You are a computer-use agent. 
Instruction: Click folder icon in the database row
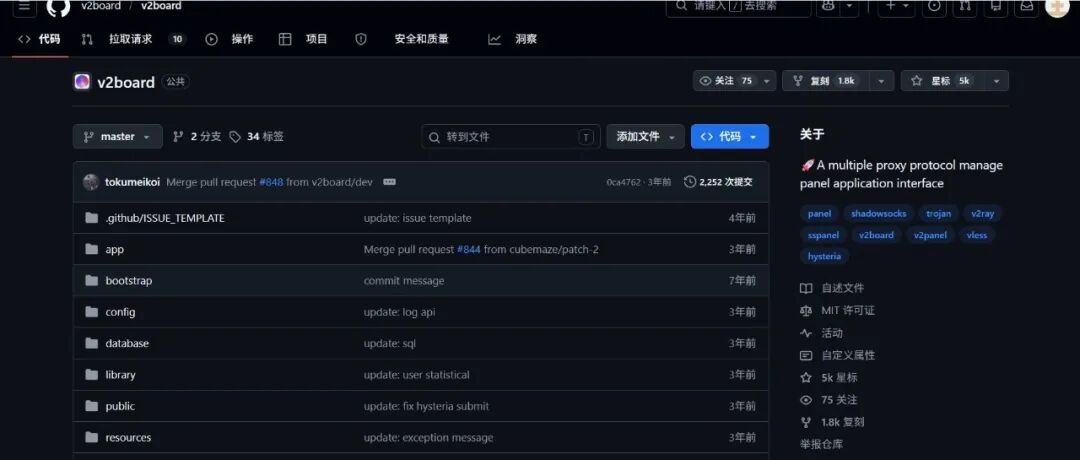92,343
